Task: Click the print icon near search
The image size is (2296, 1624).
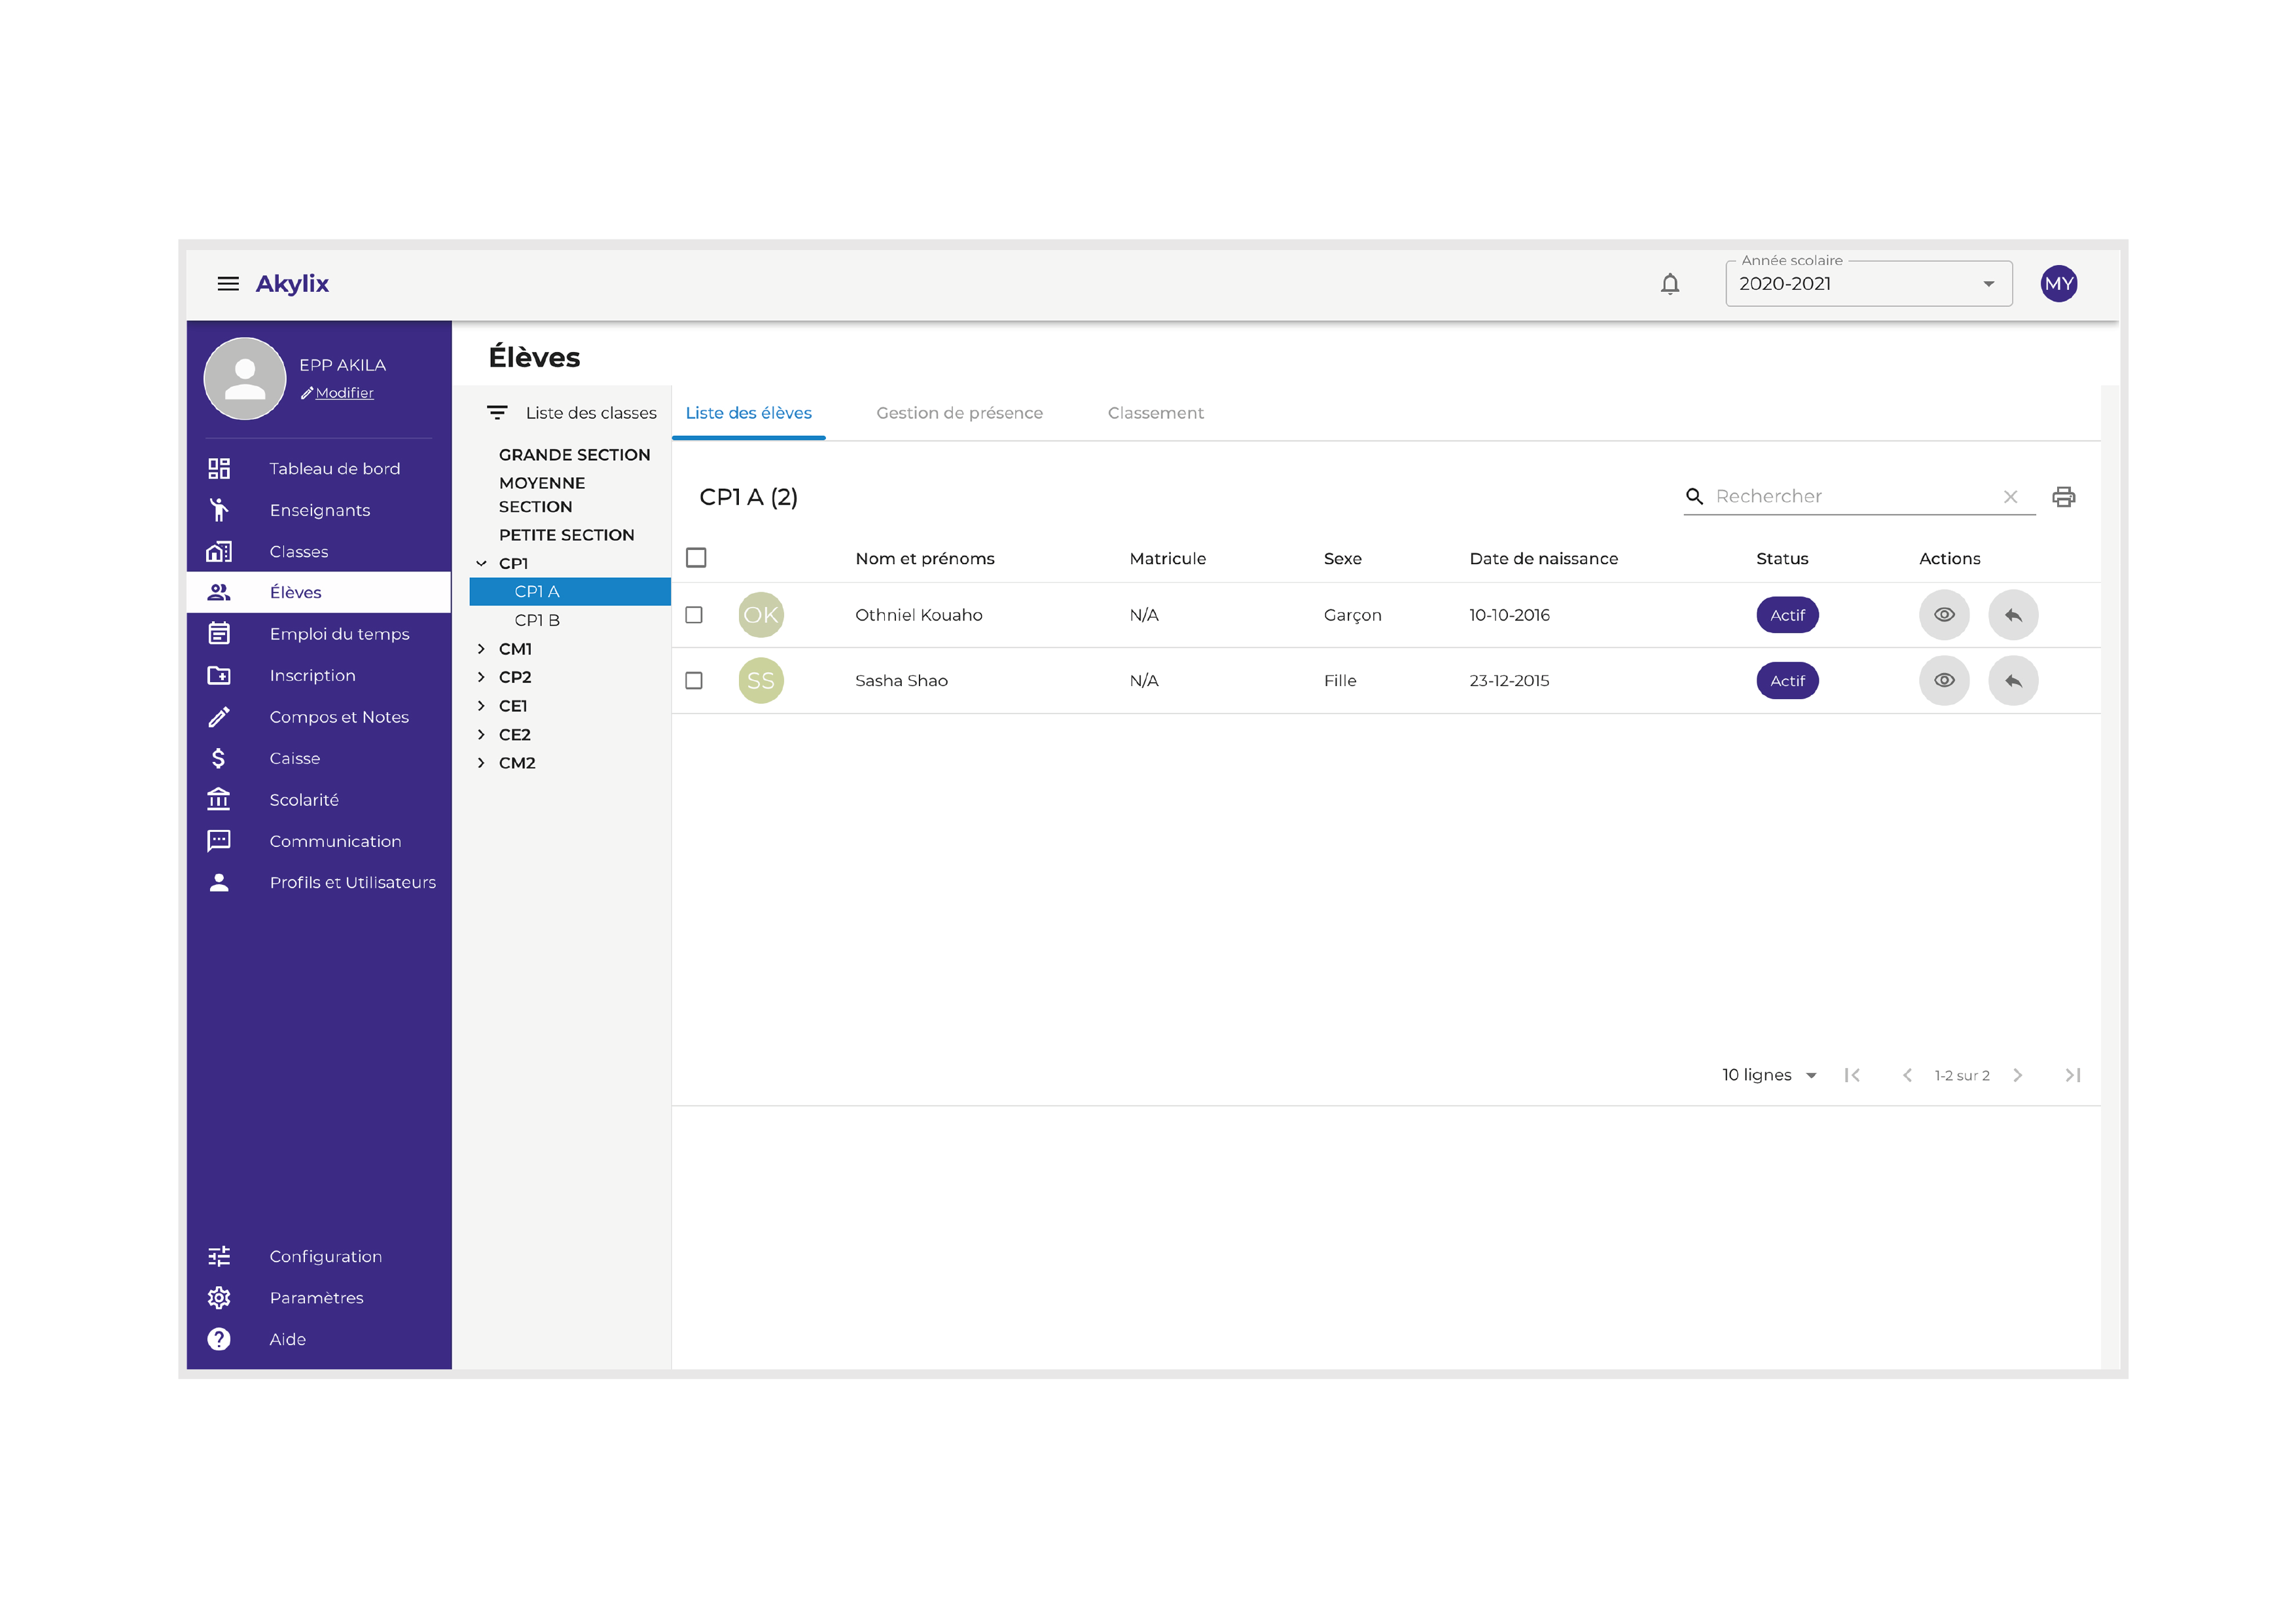Action: (x=2063, y=497)
